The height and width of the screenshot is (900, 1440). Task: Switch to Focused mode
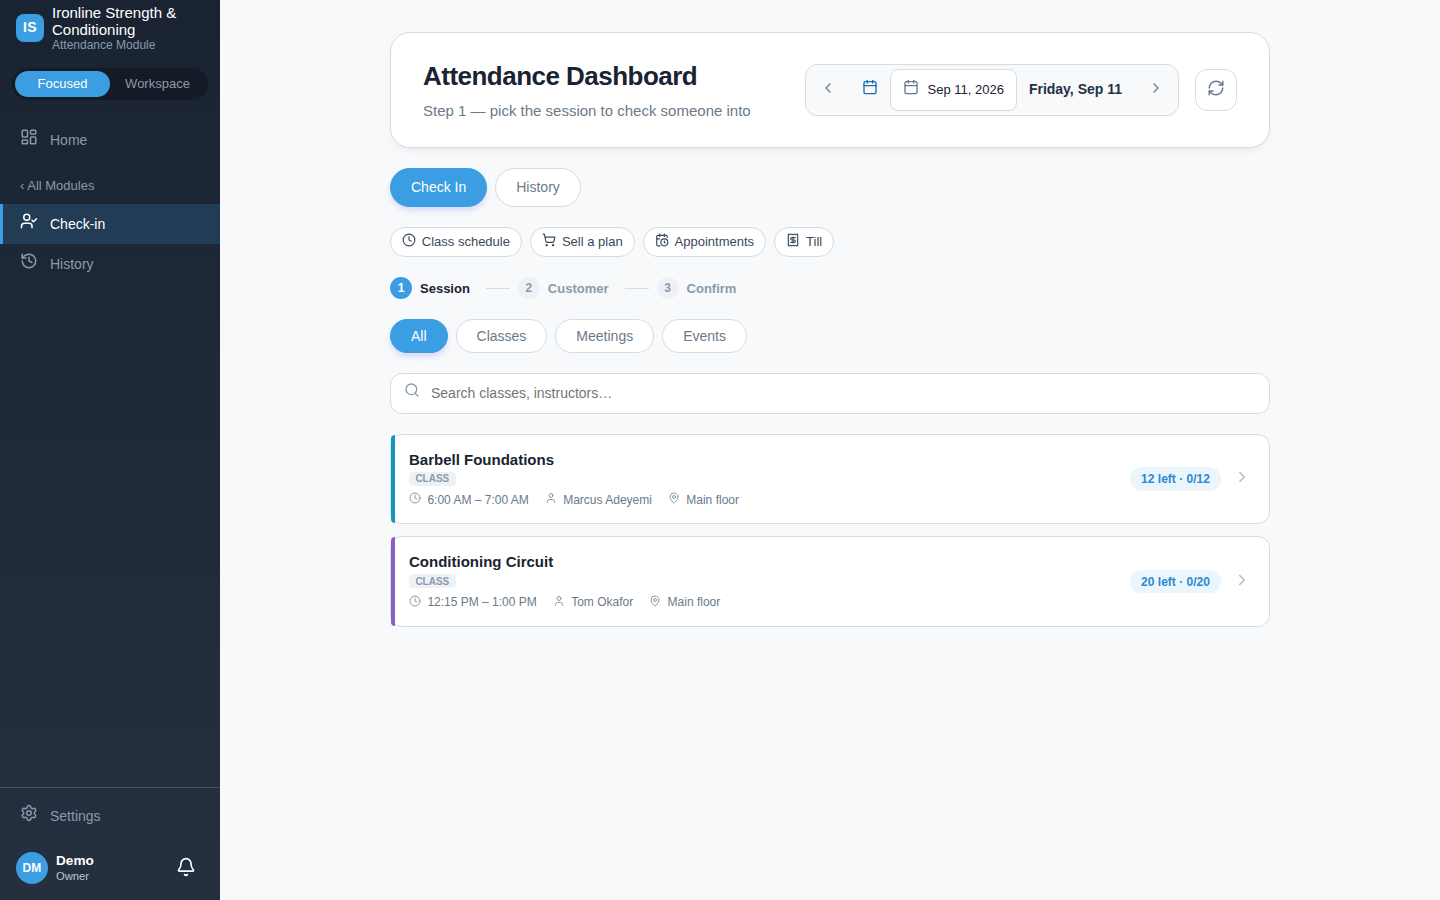tap(62, 84)
